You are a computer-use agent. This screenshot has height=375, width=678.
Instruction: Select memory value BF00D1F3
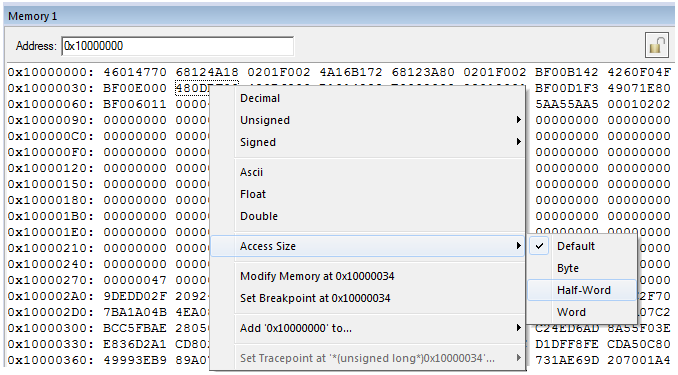coord(566,88)
